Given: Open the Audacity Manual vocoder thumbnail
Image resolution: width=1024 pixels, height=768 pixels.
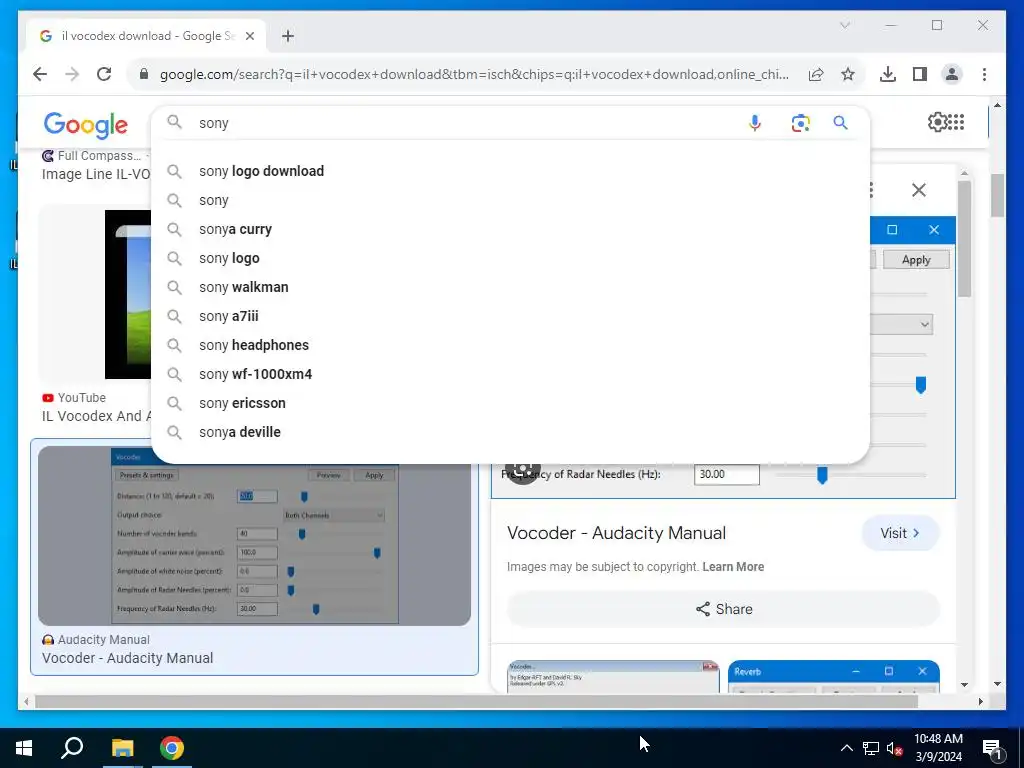Looking at the screenshot, I should click(x=254, y=536).
